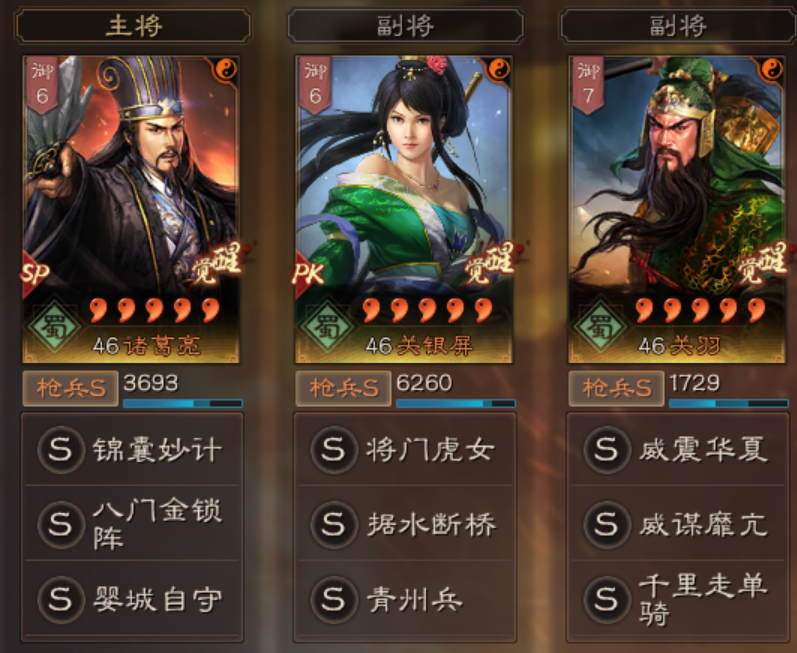Open 关羽's hero portrait card
This screenshot has height=653, width=797.
tap(677, 209)
